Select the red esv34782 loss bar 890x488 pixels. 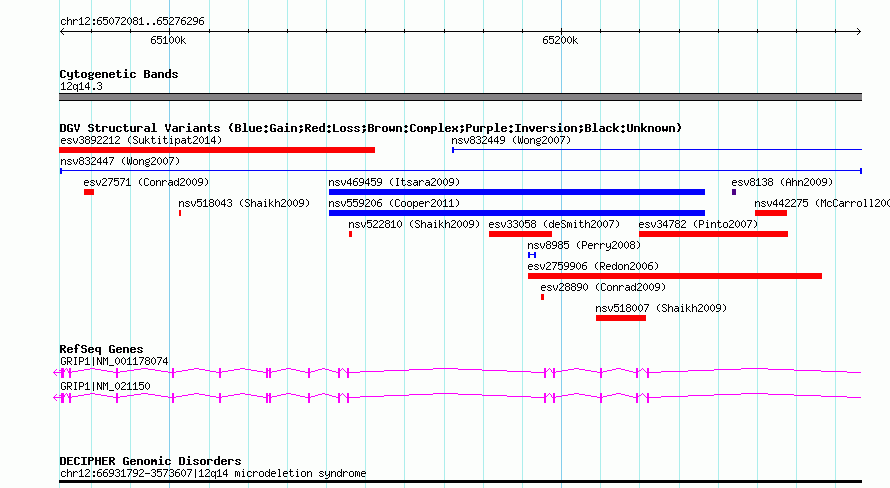[x=713, y=234]
